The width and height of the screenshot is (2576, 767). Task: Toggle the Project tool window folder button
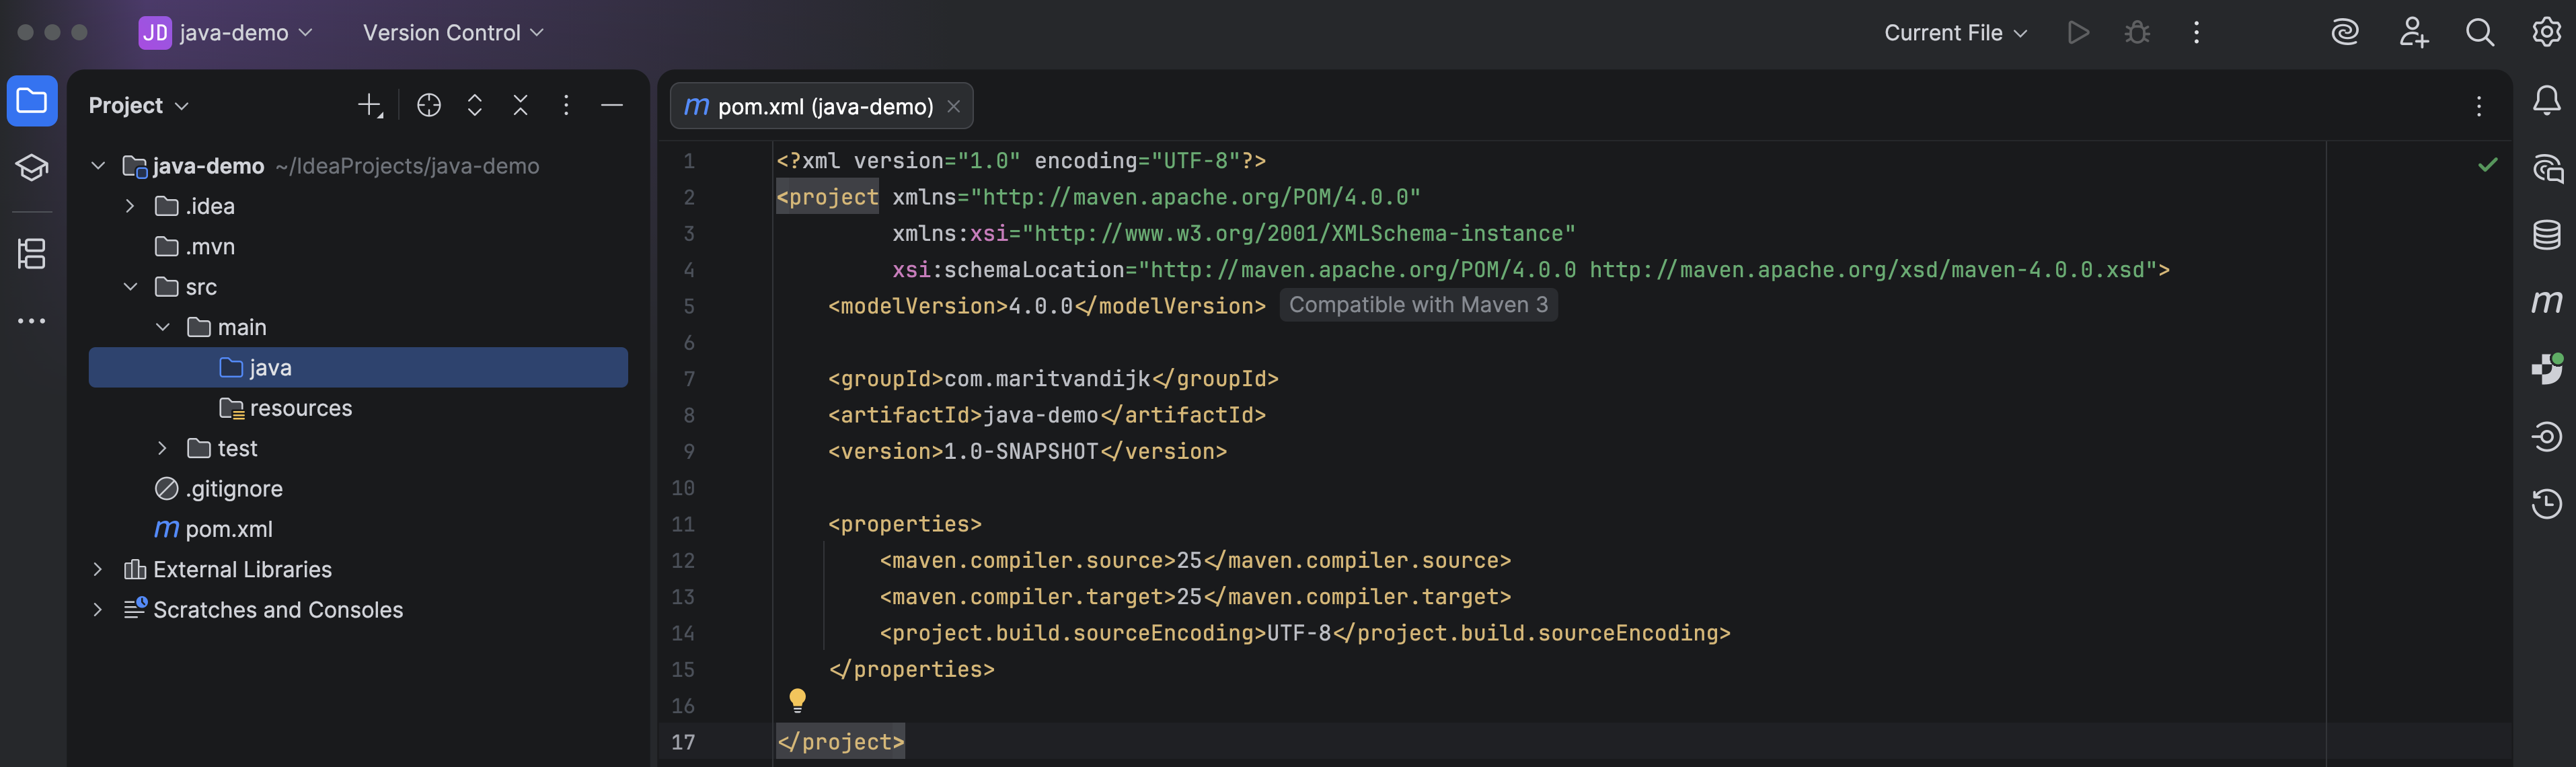(x=32, y=101)
